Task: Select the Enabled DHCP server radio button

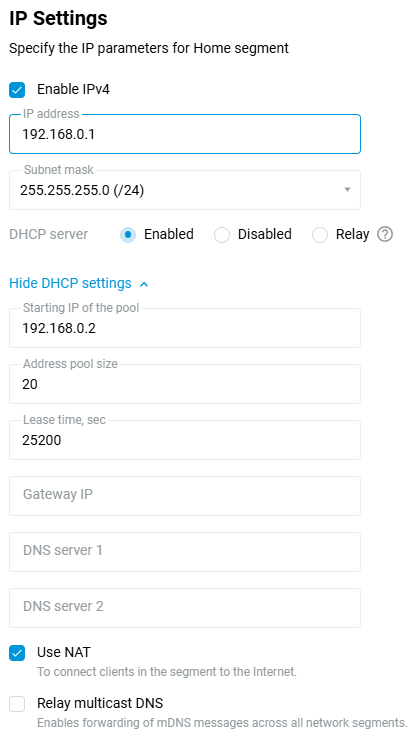Action: [128, 235]
